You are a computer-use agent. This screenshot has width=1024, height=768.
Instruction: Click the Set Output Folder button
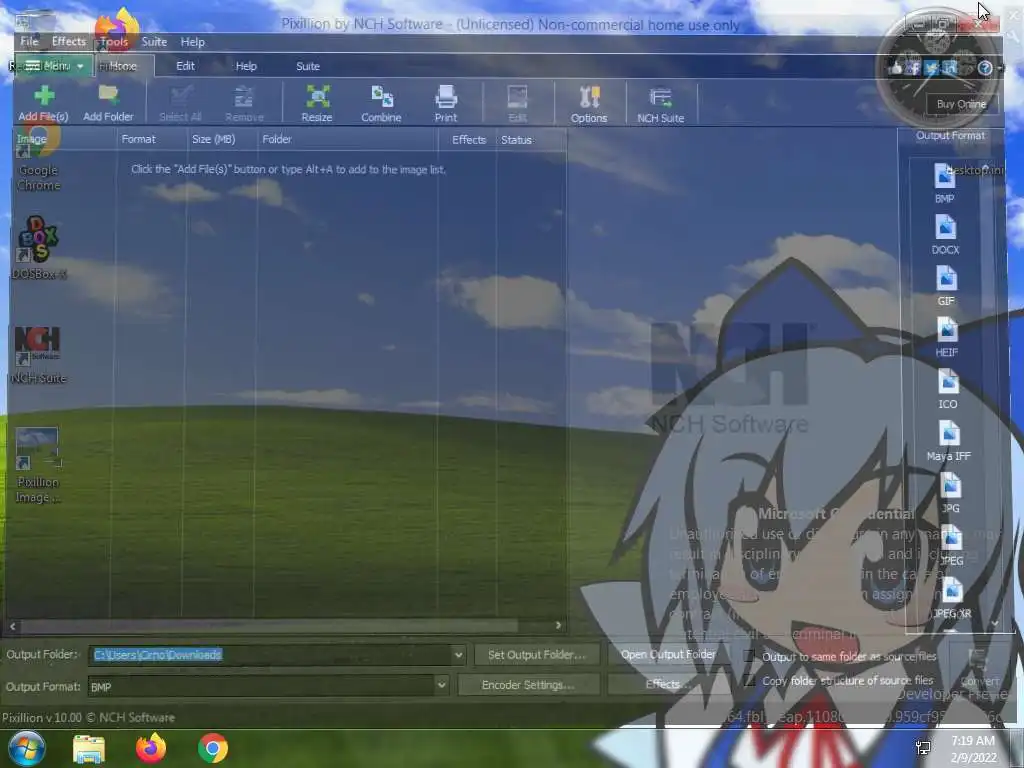coord(536,655)
